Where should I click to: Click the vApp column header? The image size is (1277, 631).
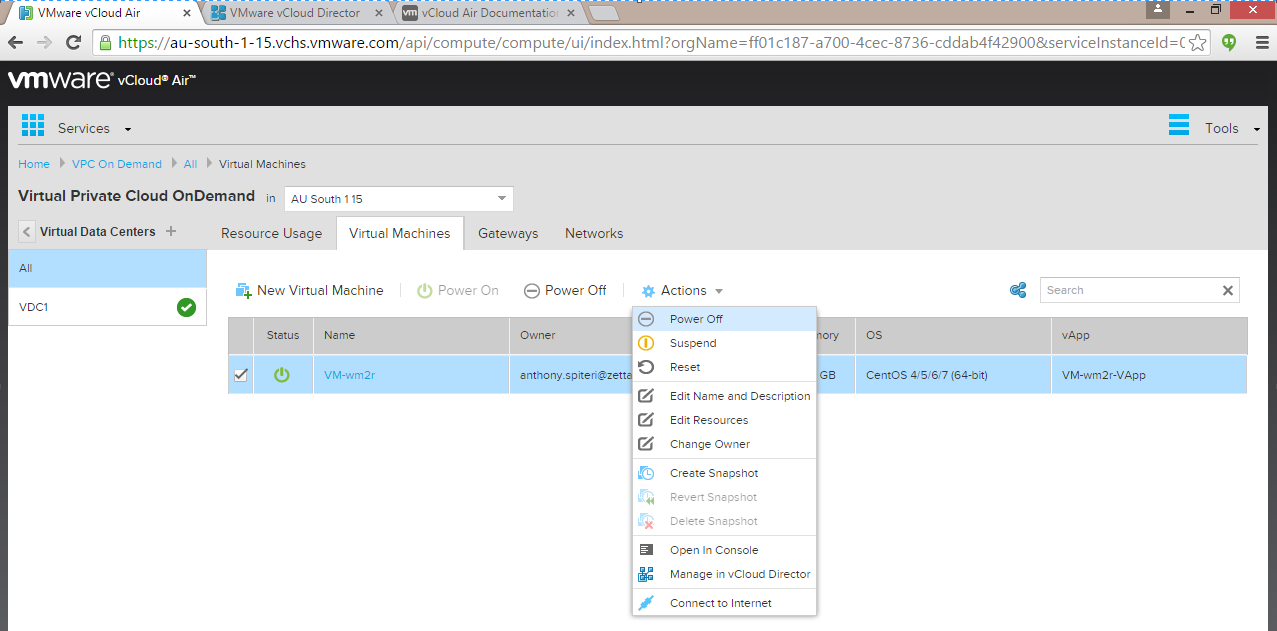1149,335
